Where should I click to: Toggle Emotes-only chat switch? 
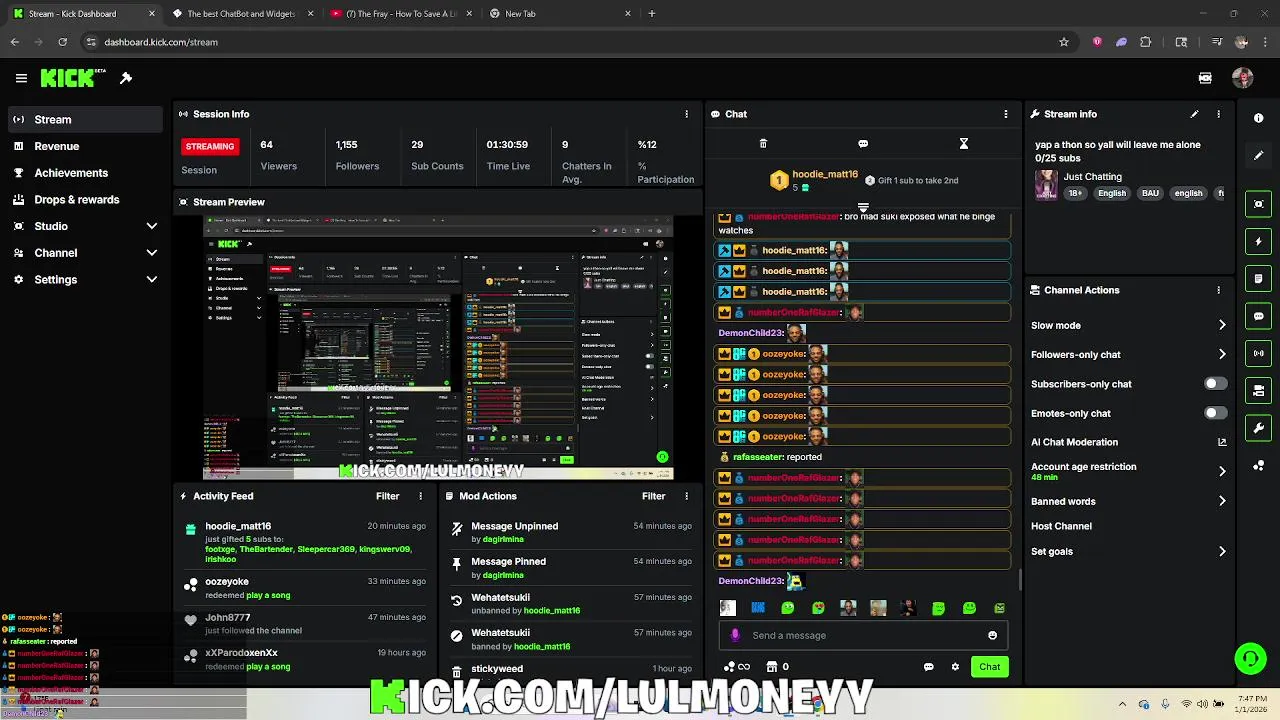(1215, 413)
